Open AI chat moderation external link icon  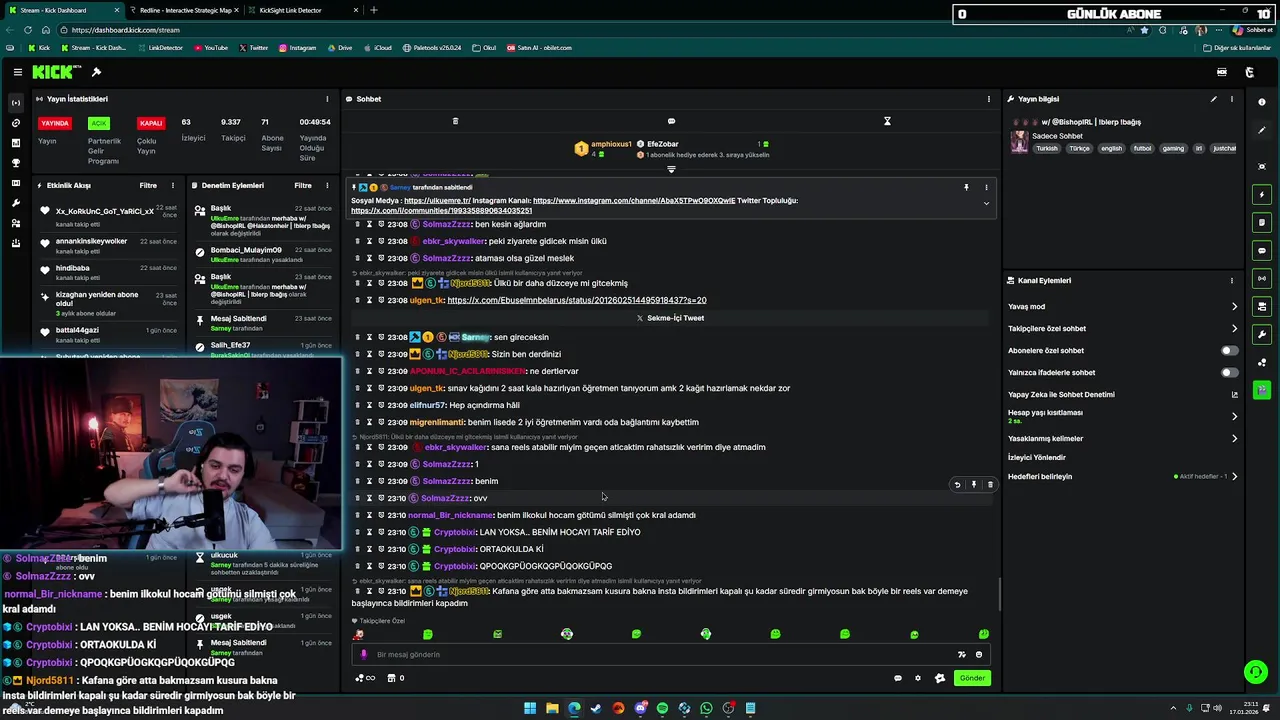click(1234, 394)
